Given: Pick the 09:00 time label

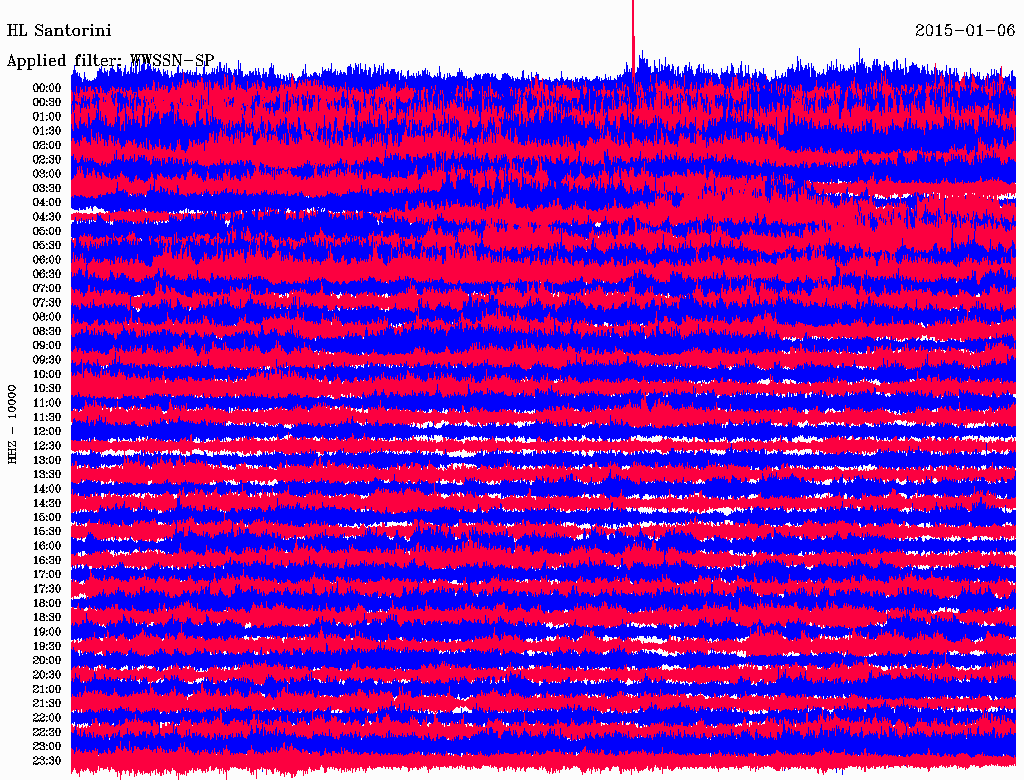Looking at the screenshot, I should [x=47, y=345].
